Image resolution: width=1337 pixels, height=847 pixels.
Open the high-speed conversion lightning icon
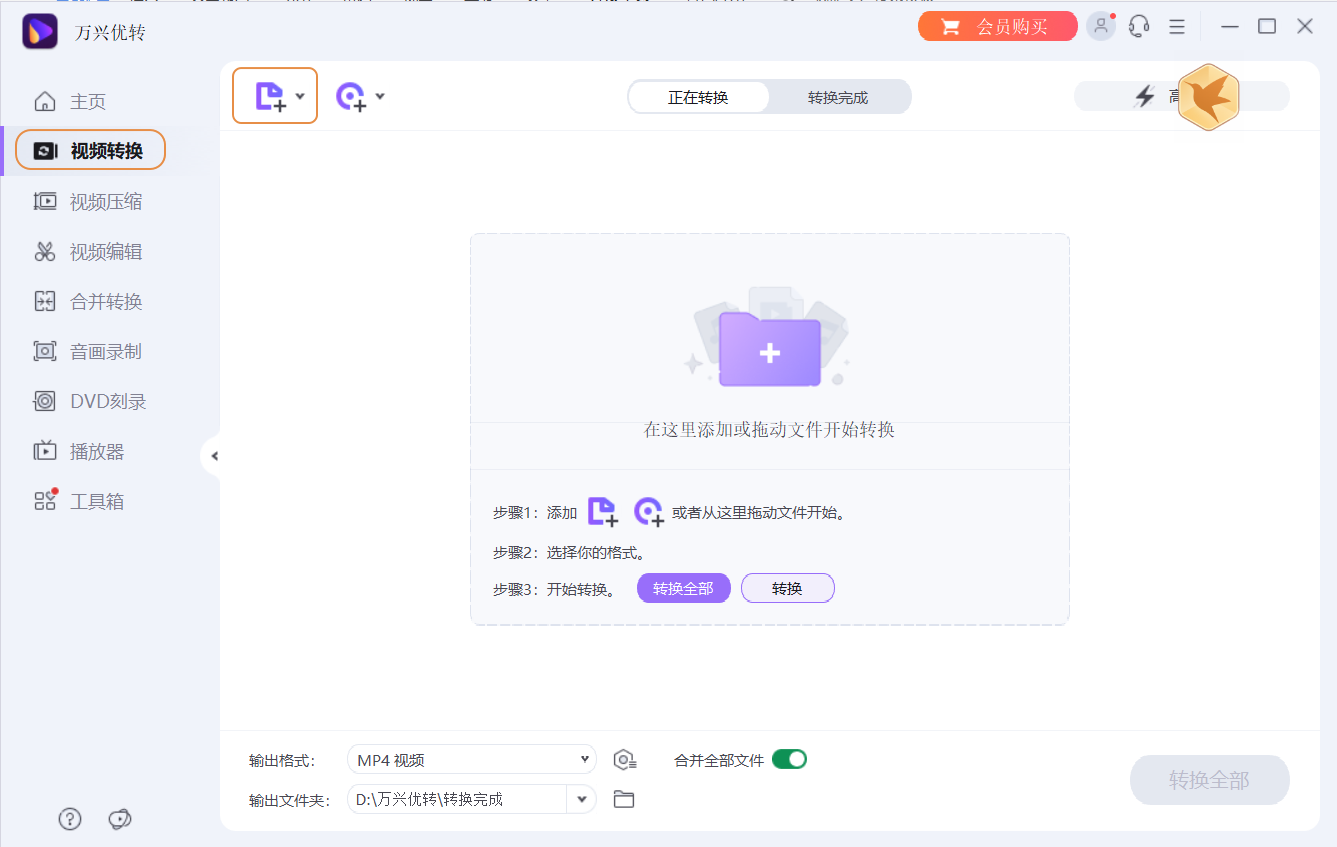click(x=1145, y=96)
